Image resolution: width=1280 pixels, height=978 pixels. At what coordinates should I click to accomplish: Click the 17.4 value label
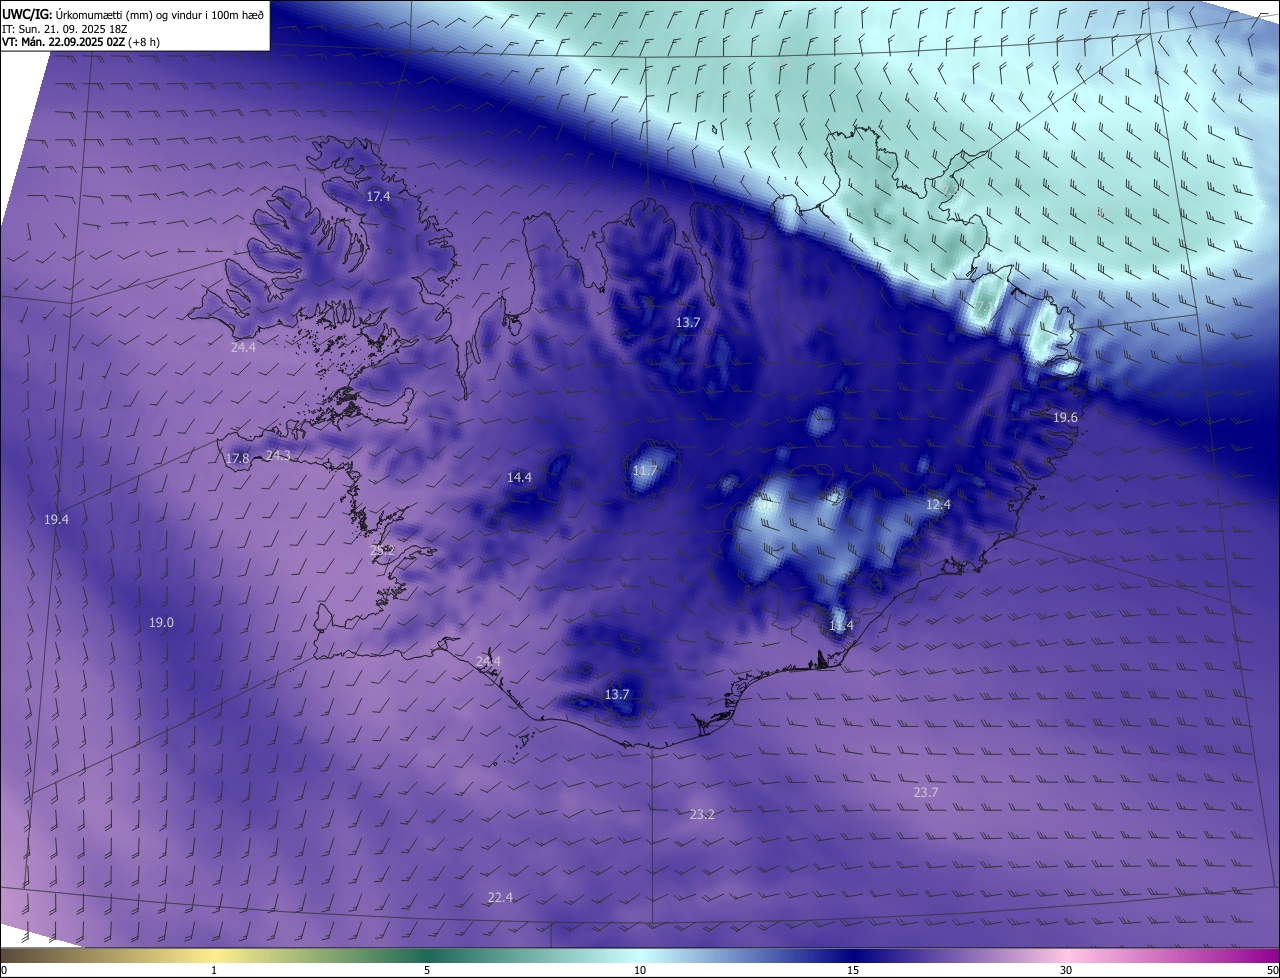(x=378, y=197)
